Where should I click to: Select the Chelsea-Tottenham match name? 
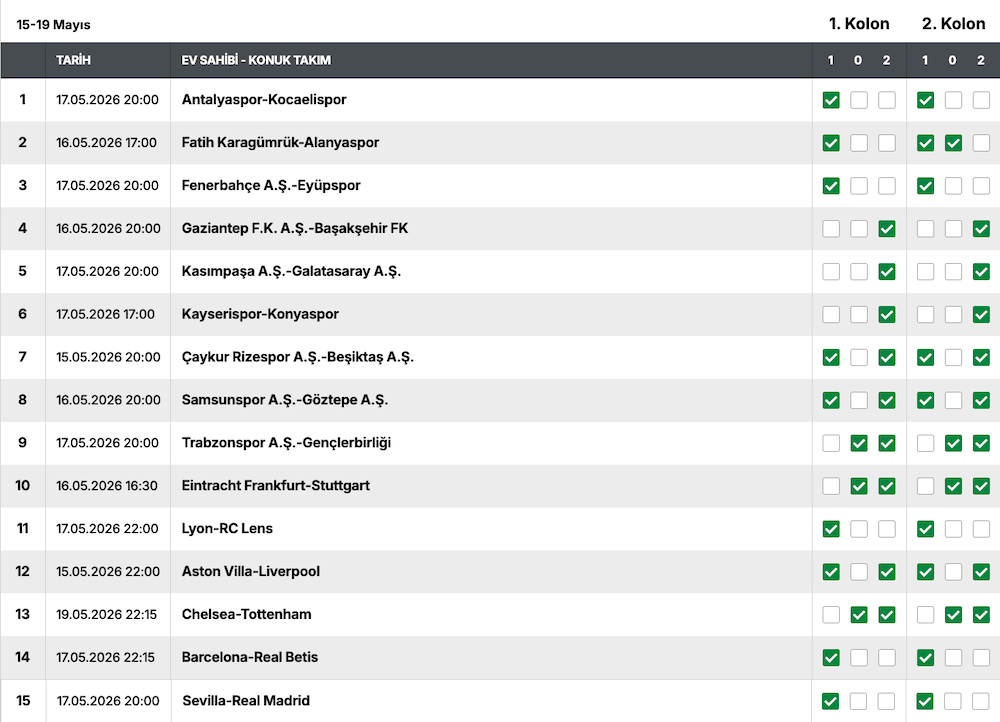(247, 614)
